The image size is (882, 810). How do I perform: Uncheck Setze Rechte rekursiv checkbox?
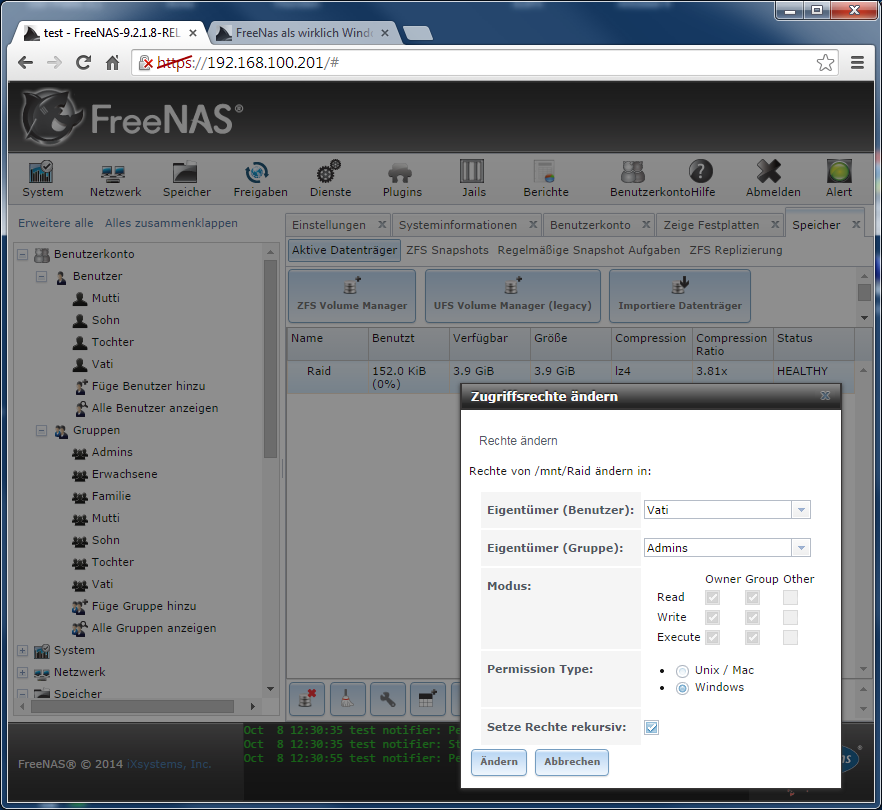coord(651,727)
